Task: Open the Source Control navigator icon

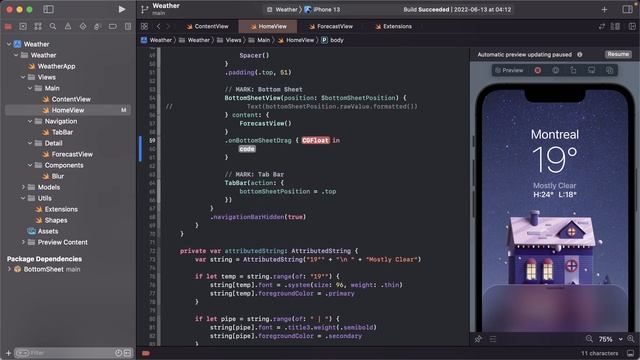Action: [23, 27]
